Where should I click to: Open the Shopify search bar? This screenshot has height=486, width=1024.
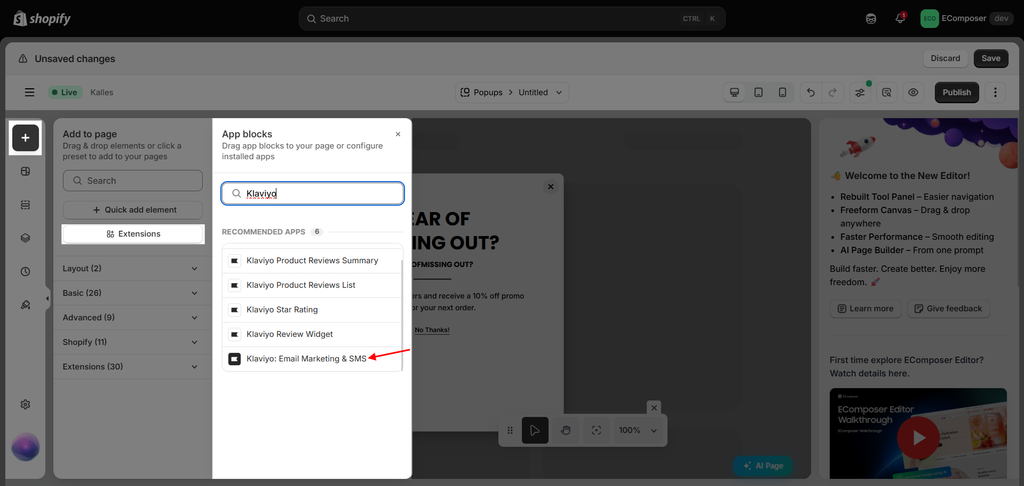(512, 18)
